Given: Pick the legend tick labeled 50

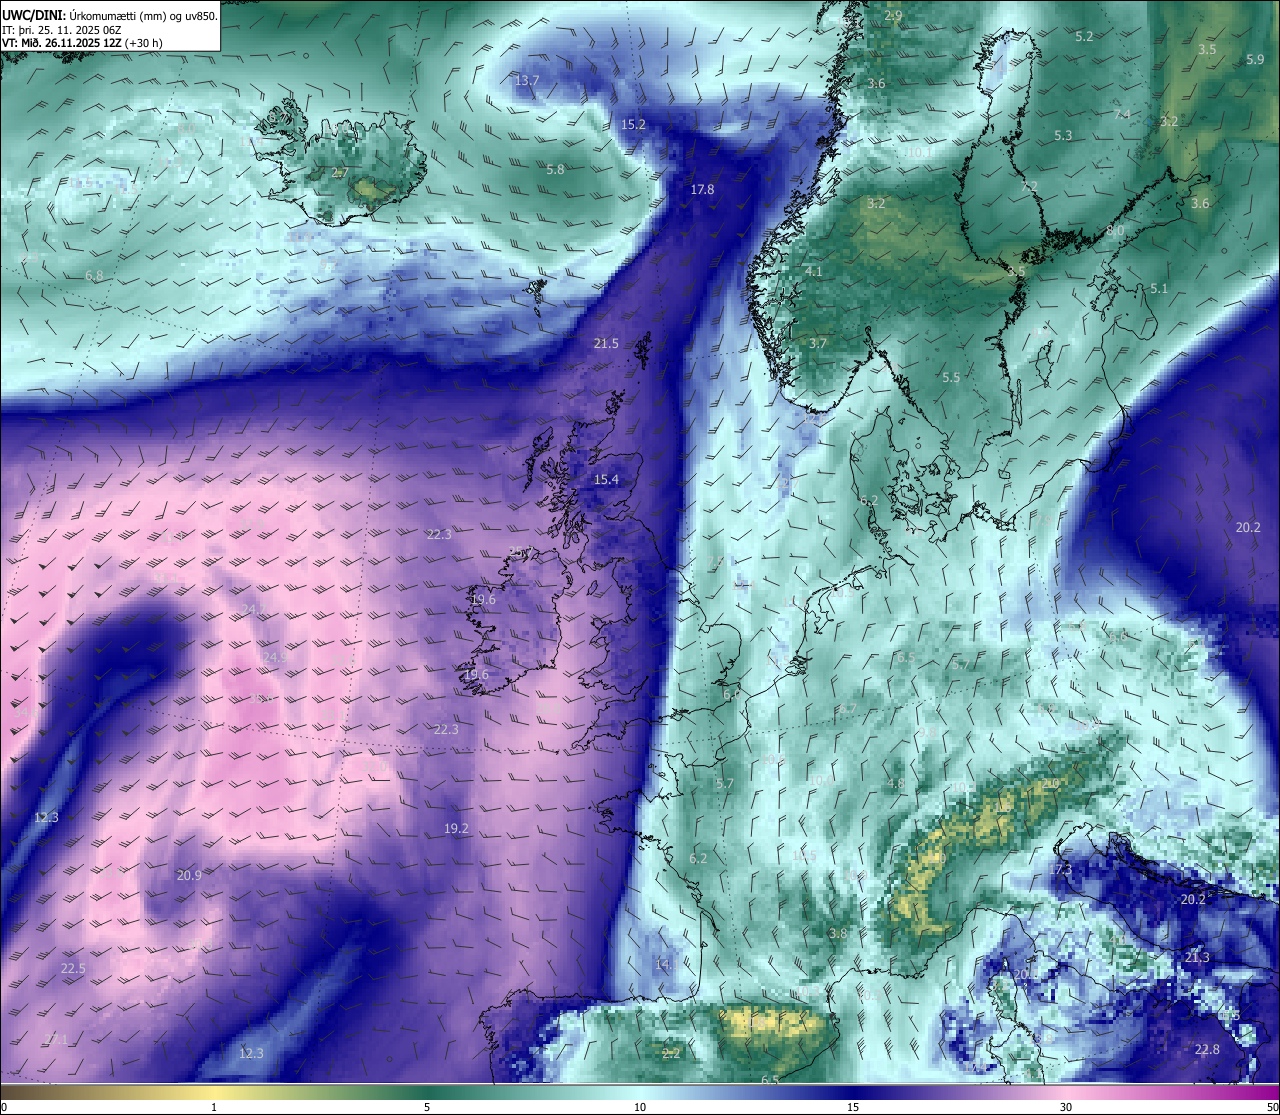Looking at the screenshot, I should [1272, 1107].
